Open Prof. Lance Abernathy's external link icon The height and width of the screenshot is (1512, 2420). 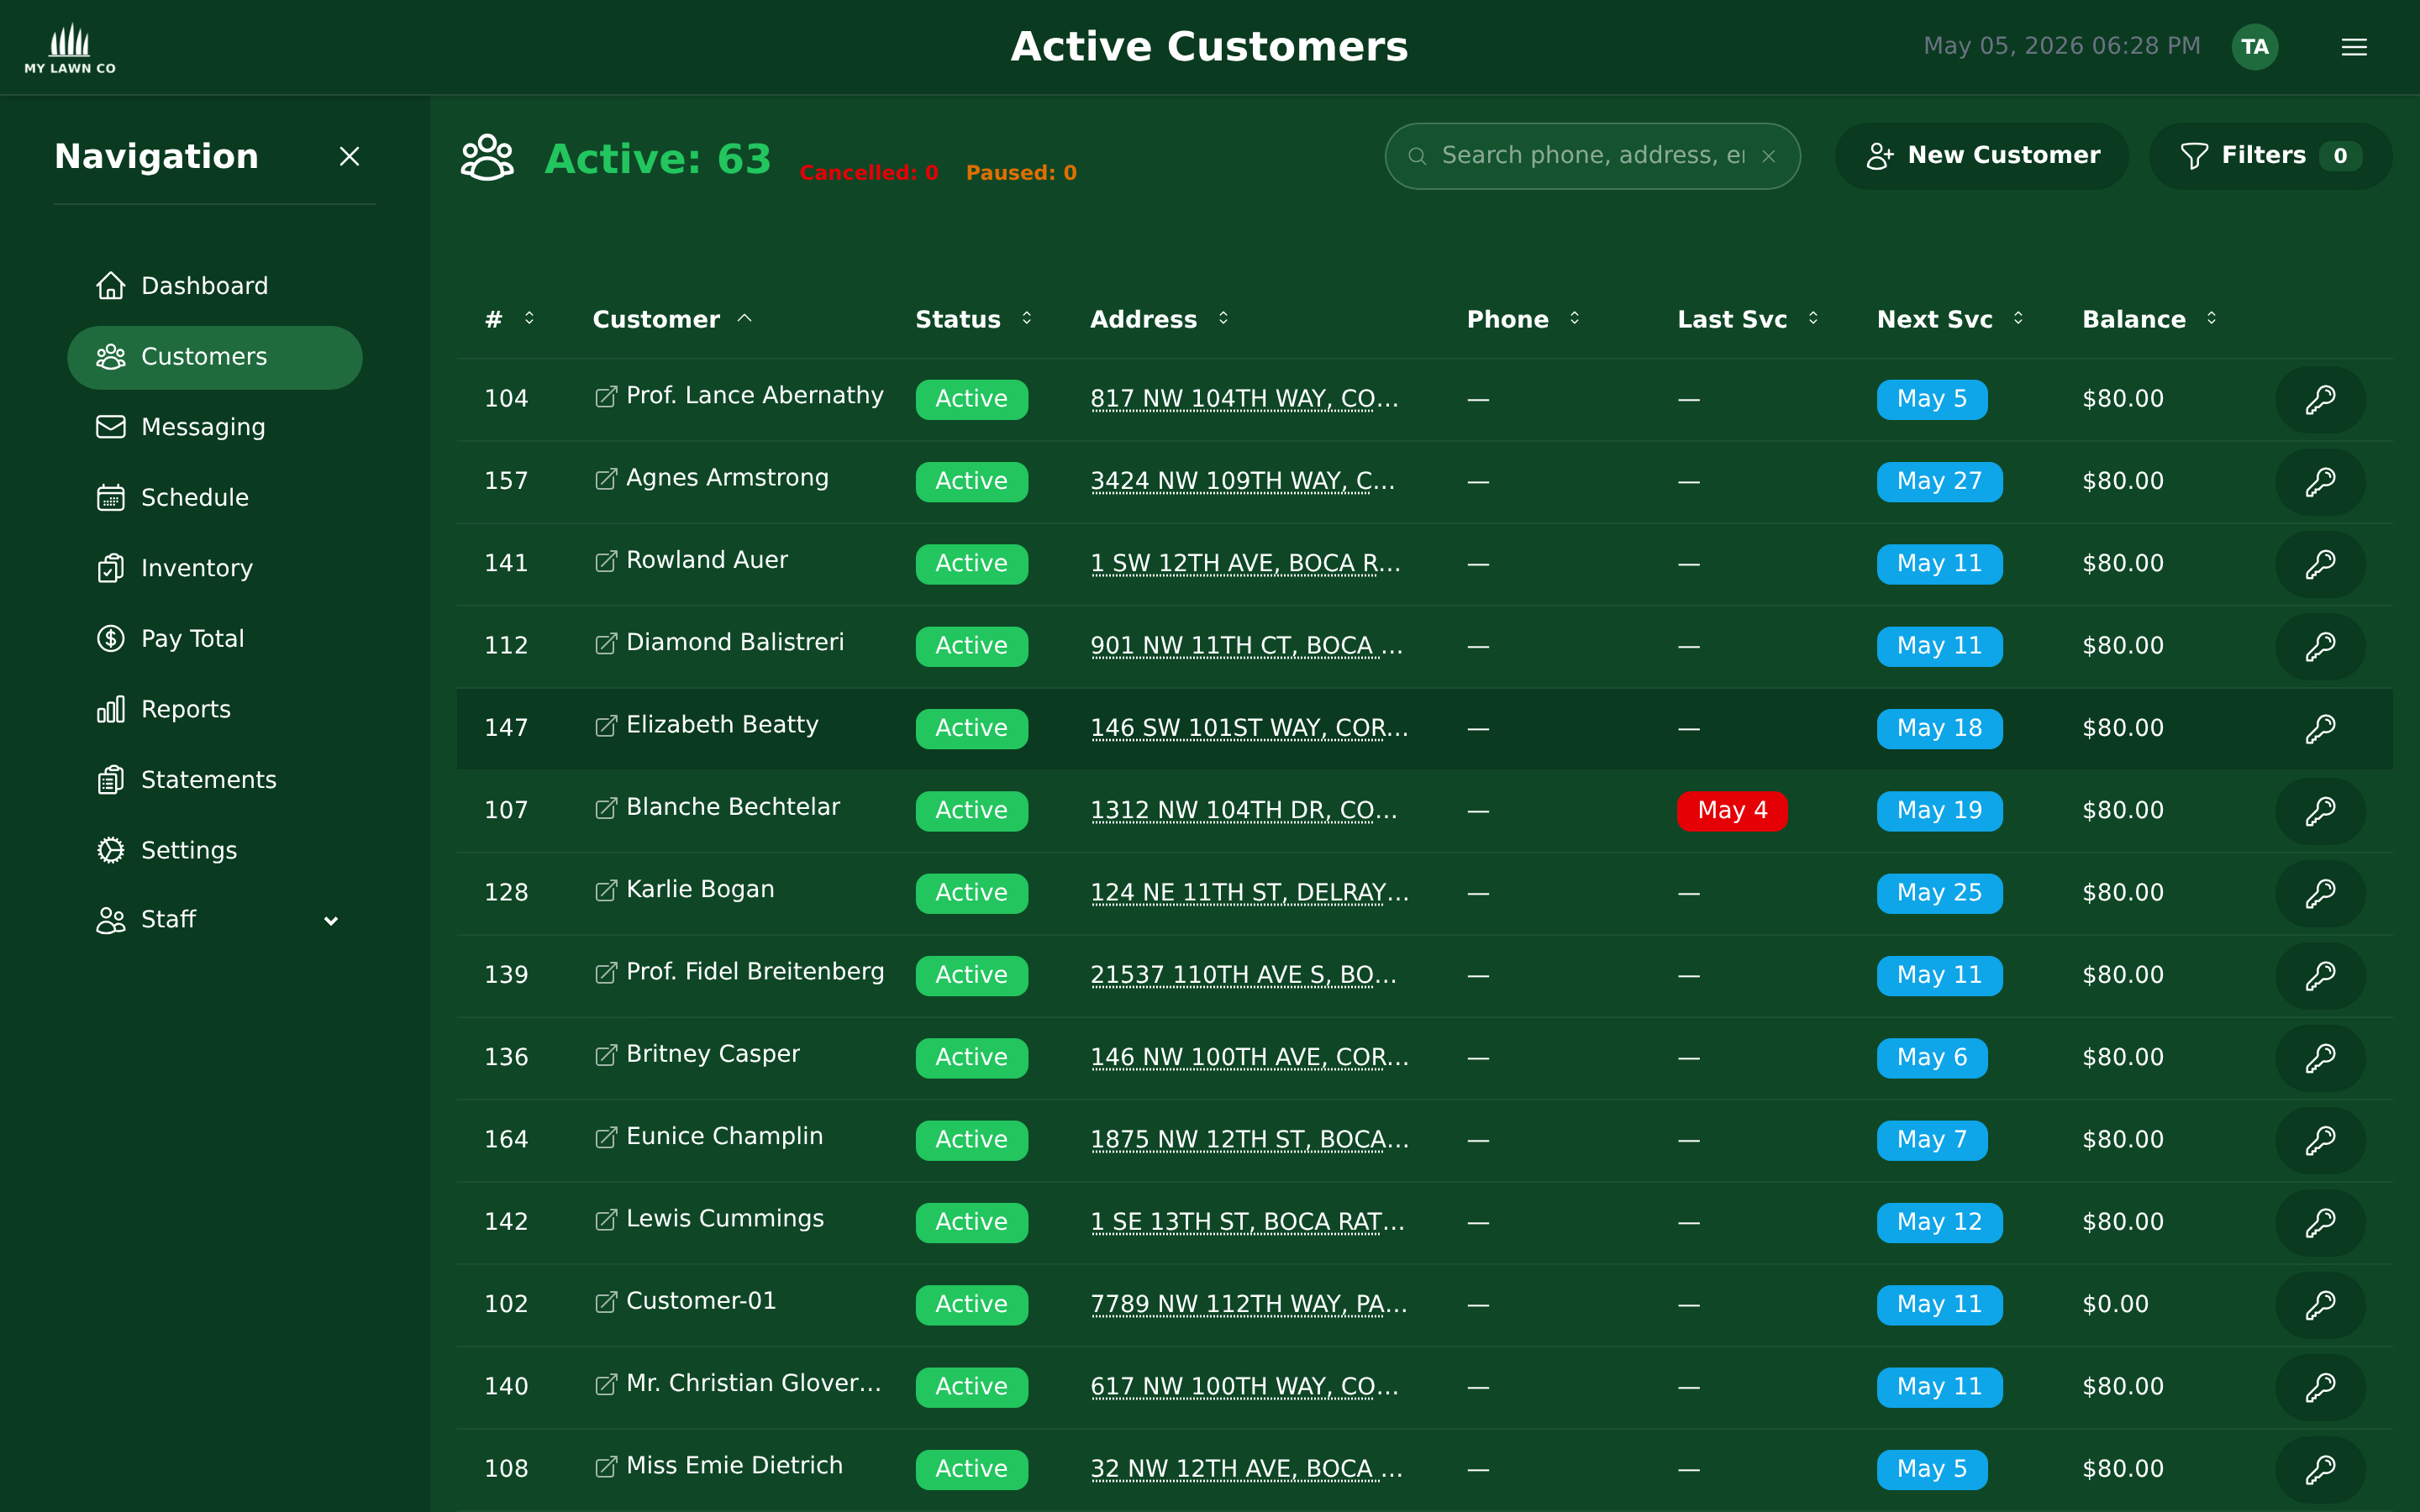click(605, 397)
